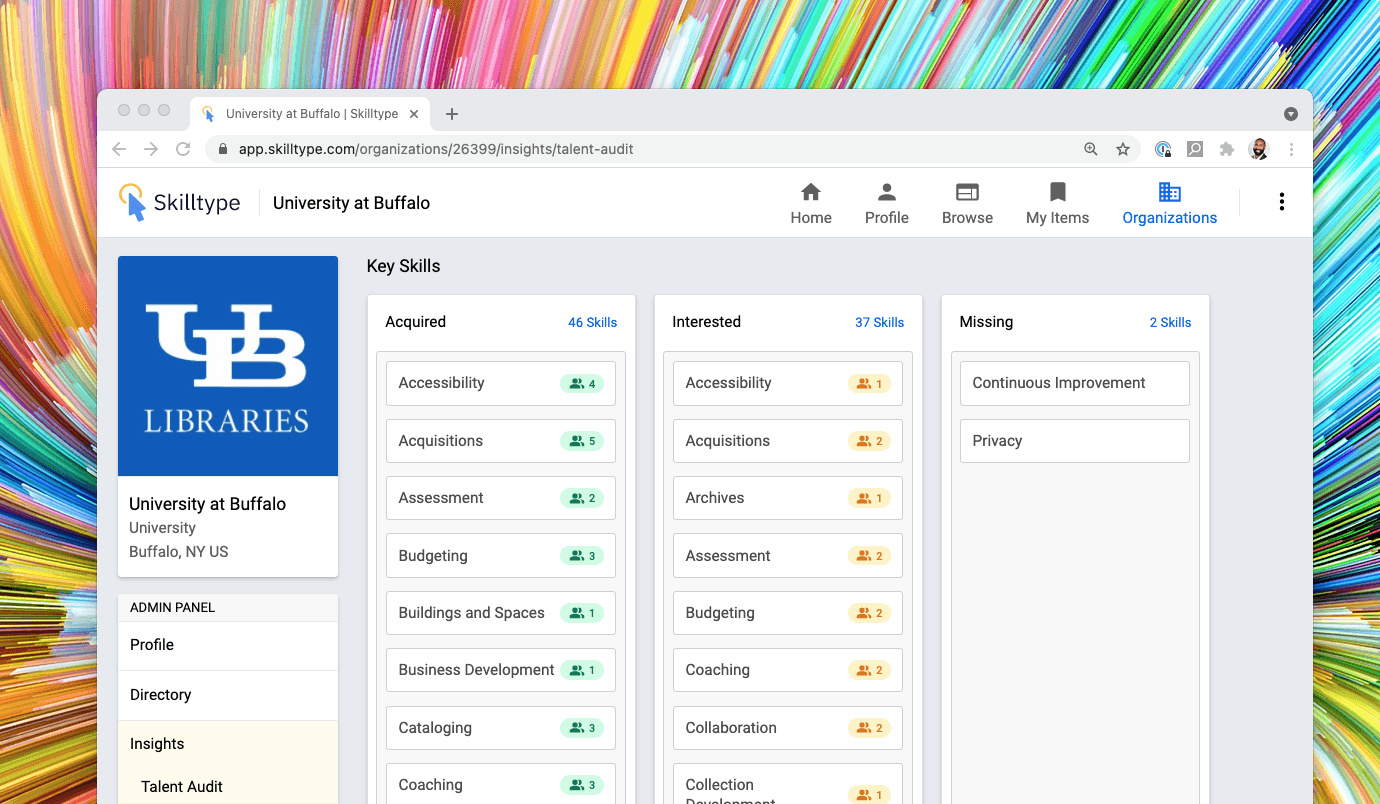Click the 46 Skills link
Screen dimensions: 1380x804
click(x=592, y=322)
